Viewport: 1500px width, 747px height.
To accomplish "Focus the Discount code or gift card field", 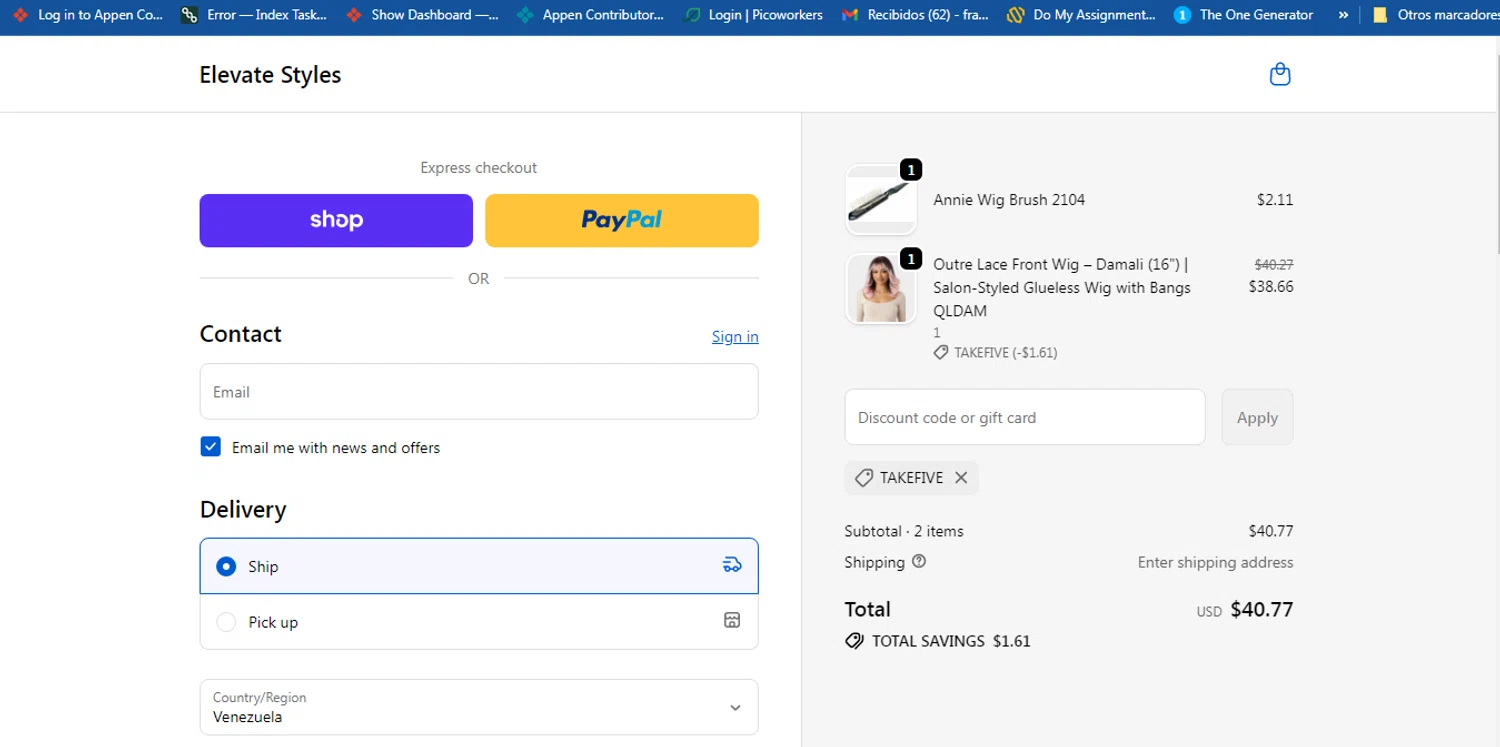I will click(1025, 417).
